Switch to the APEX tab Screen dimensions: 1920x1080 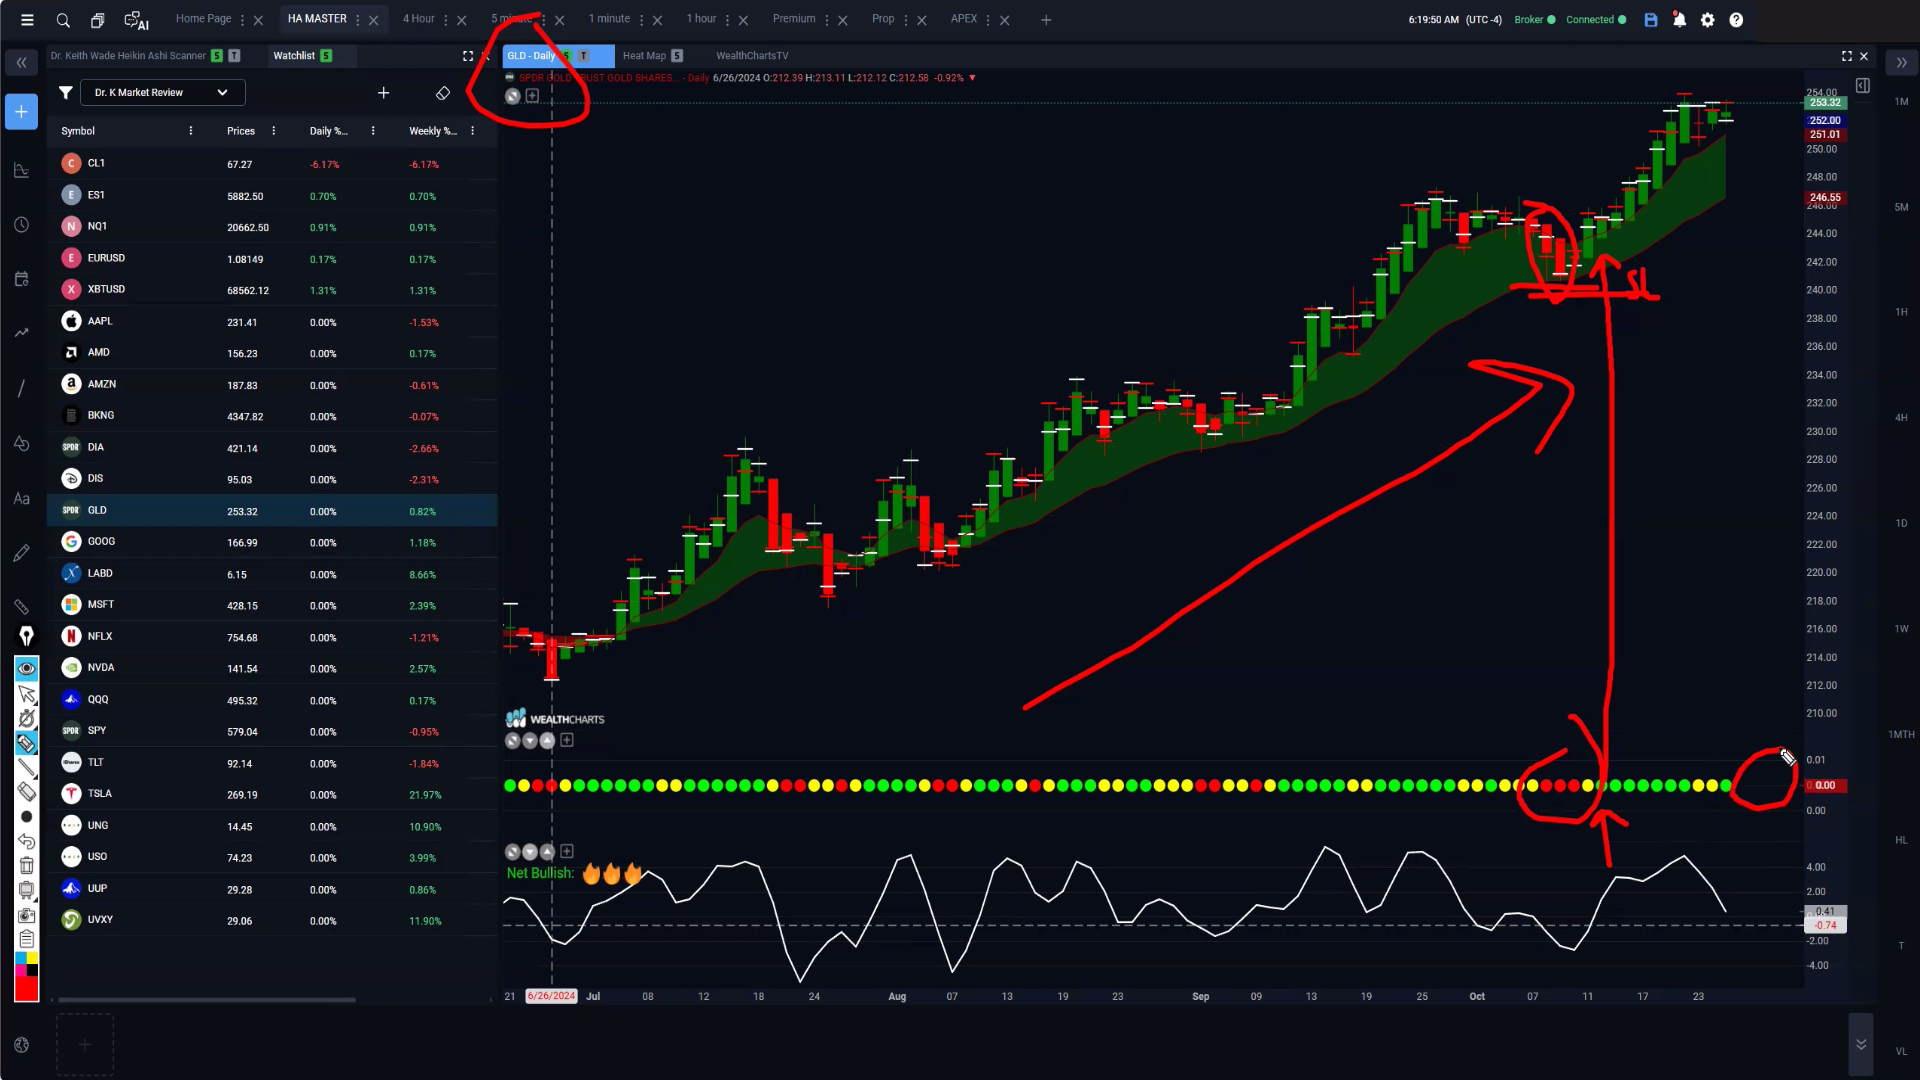click(x=963, y=19)
